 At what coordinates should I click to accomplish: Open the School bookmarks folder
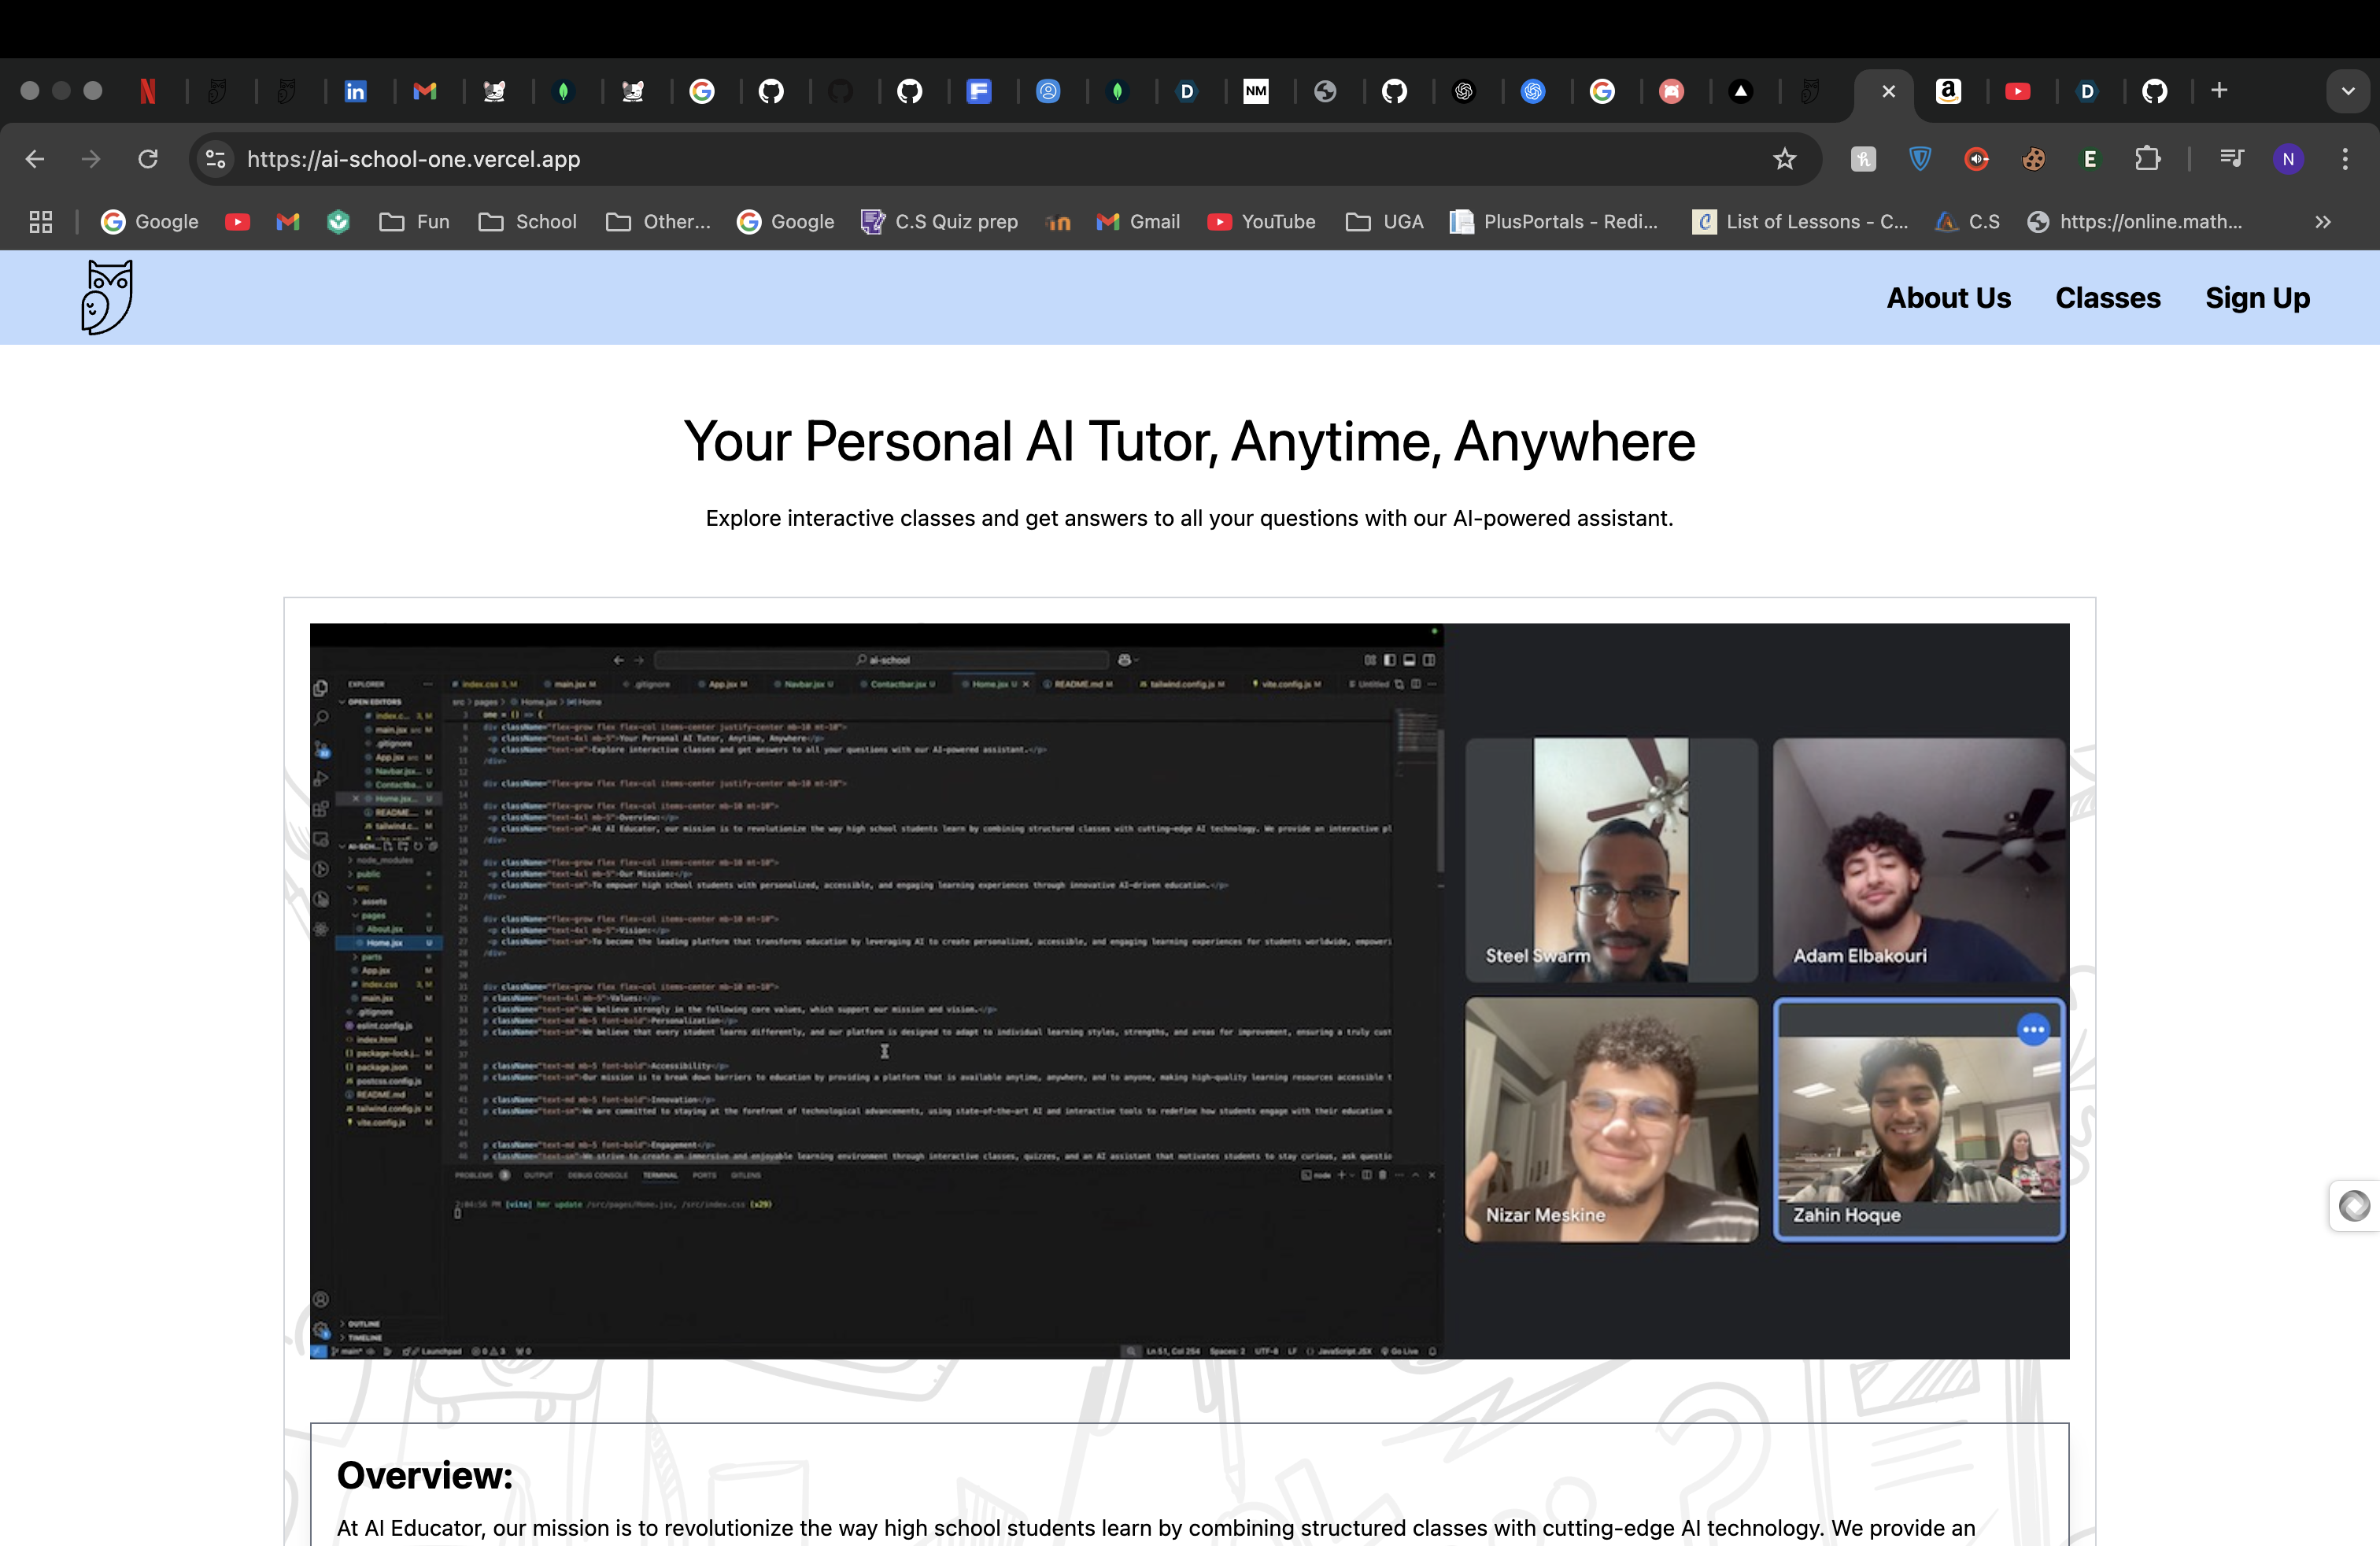point(527,222)
